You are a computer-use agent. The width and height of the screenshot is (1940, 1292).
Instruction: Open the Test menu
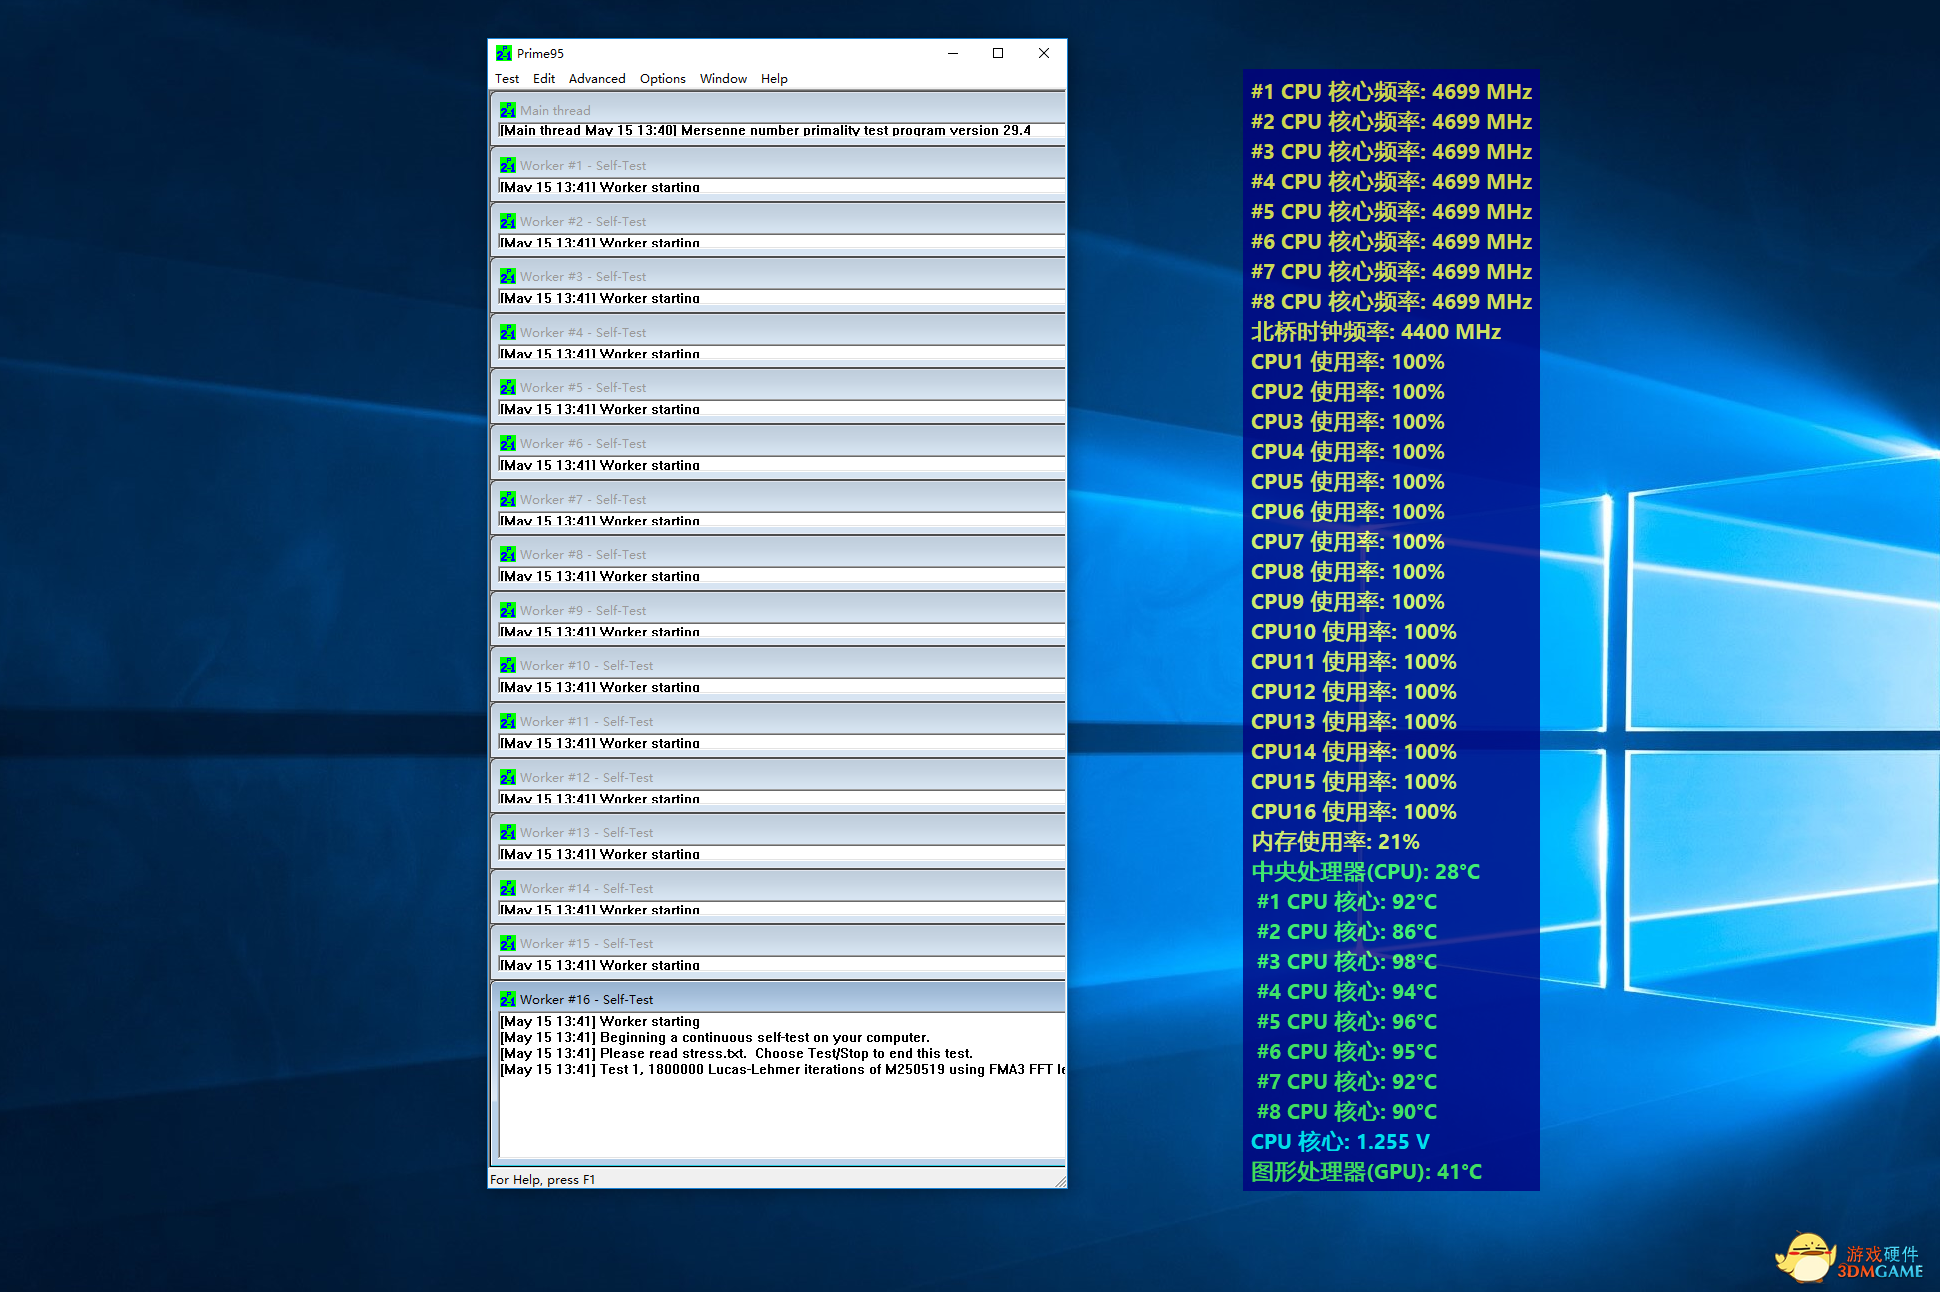click(507, 79)
